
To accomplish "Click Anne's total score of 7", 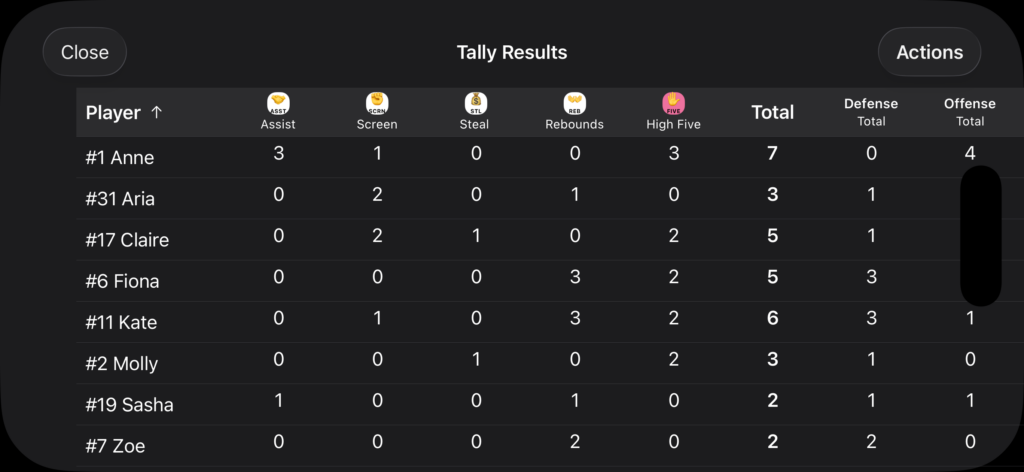I will tap(772, 154).
